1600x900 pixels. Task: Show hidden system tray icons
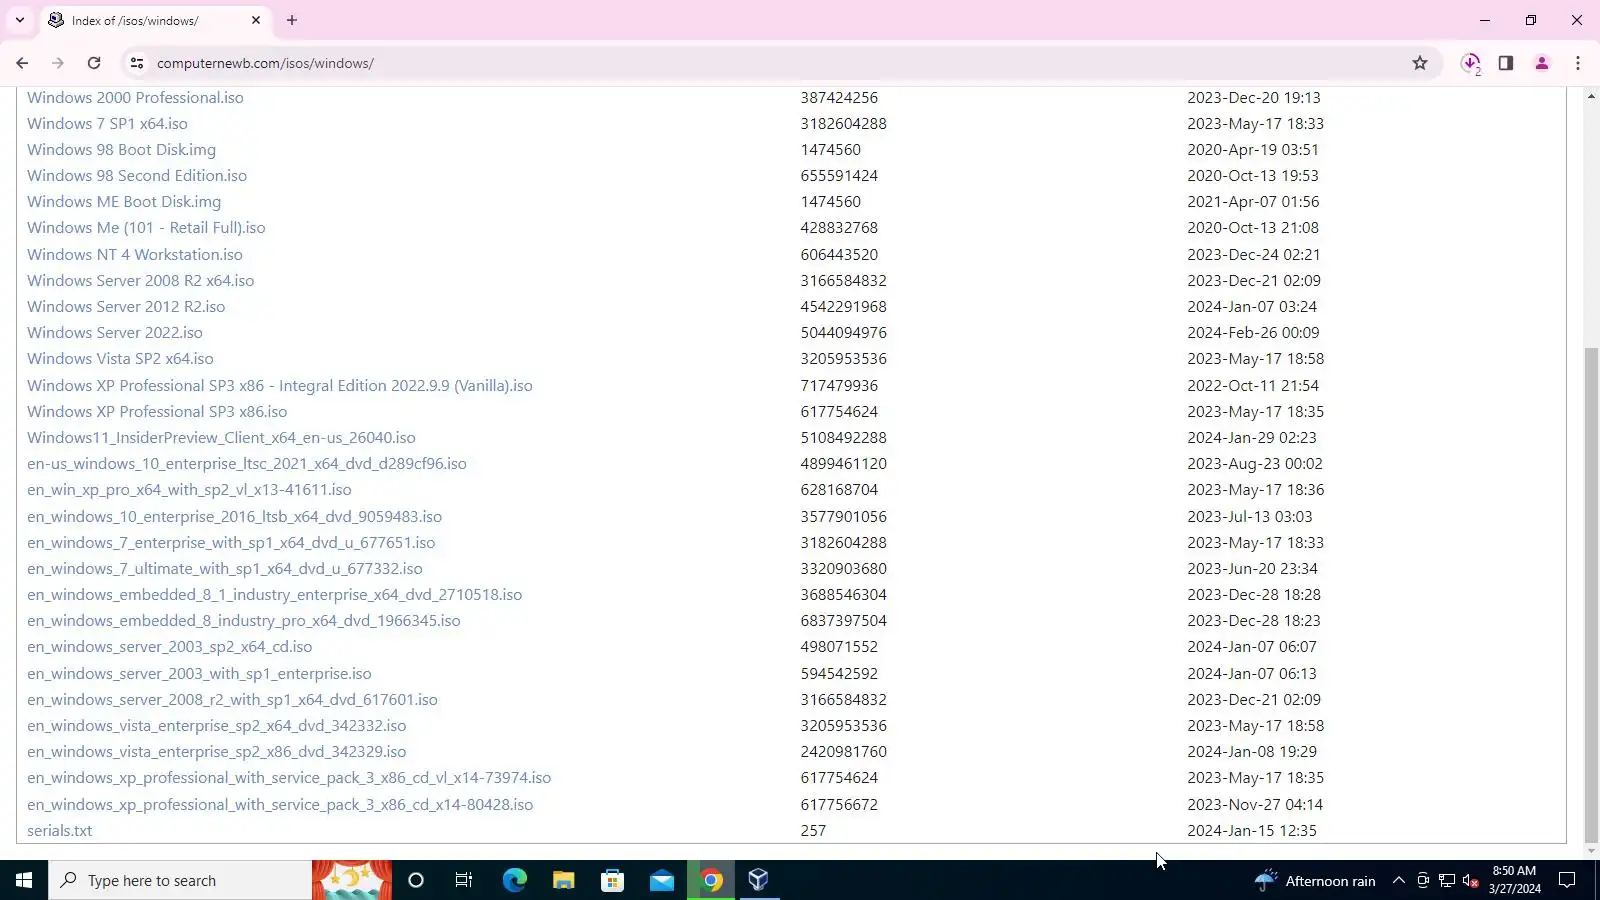(1399, 880)
